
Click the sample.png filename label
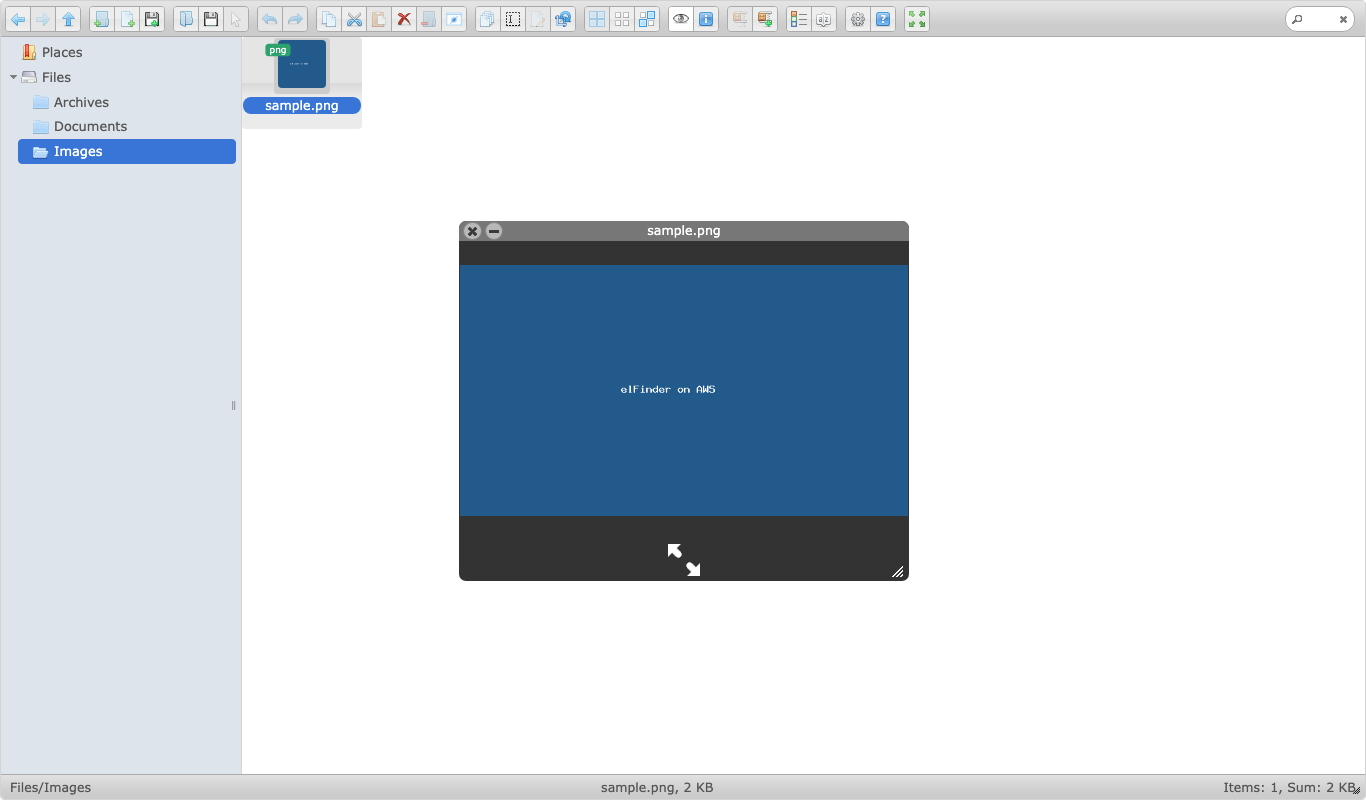coord(302,105)
